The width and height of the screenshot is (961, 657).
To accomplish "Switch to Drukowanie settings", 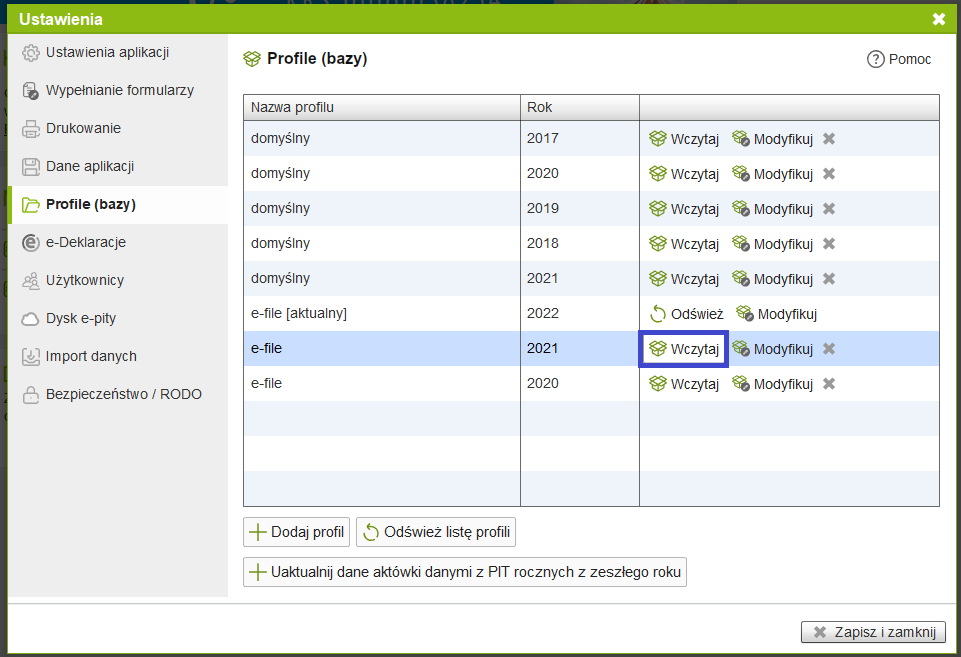I will coord(83,128).
